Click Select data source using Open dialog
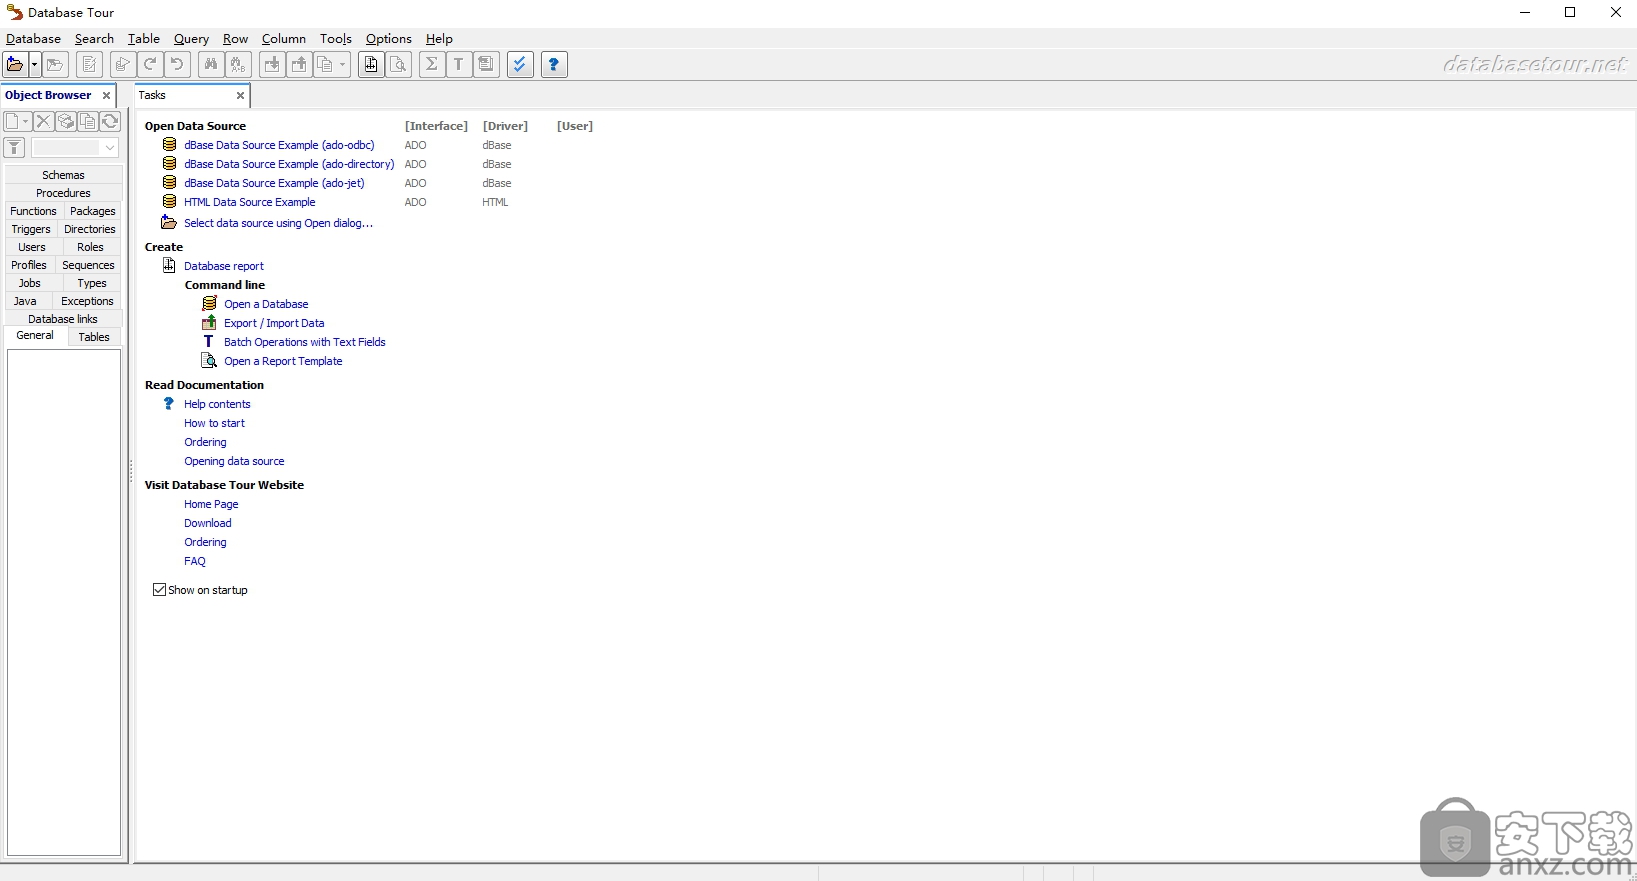The image size is (1637, 881). coord(278,223)
